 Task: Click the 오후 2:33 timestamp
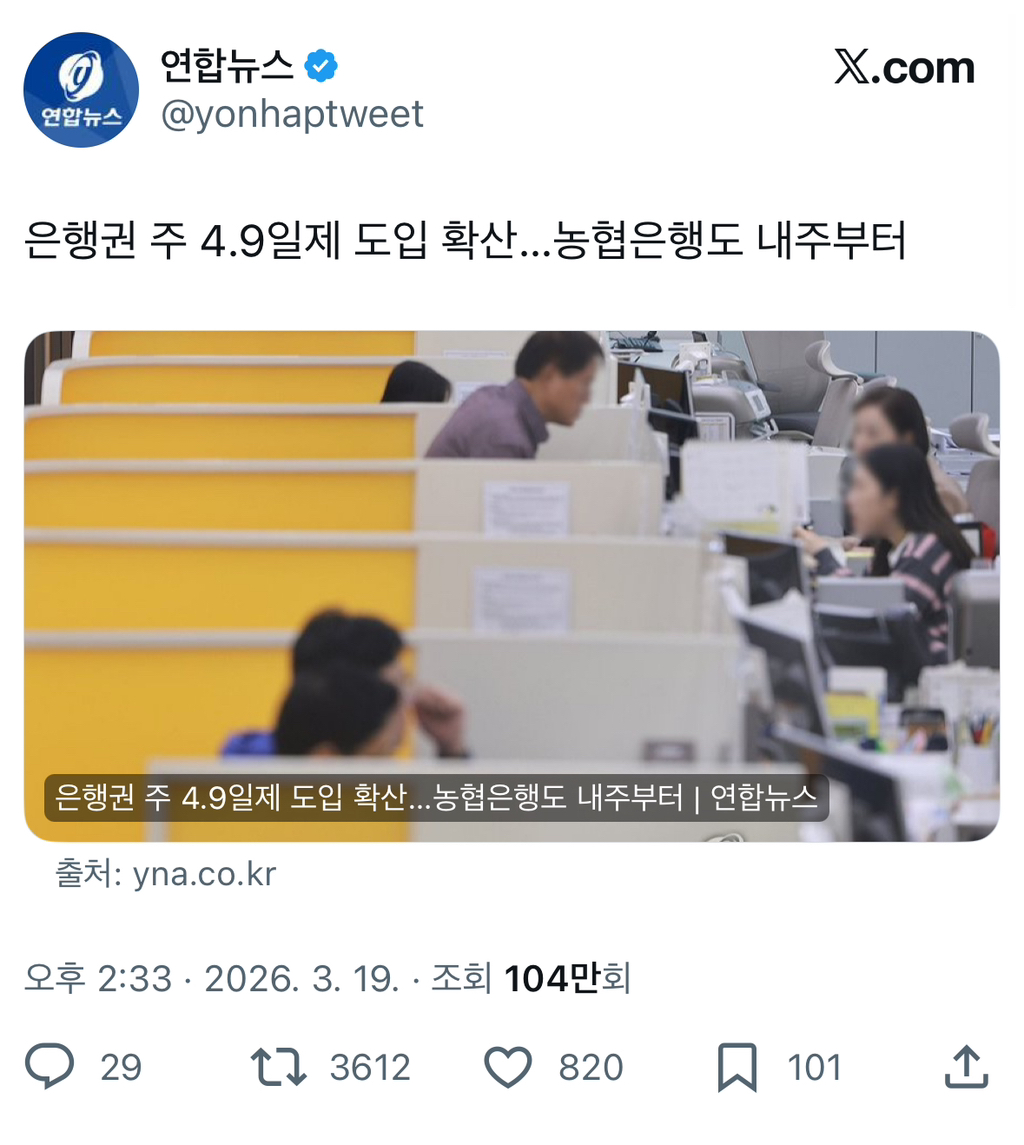click(99, 978)
